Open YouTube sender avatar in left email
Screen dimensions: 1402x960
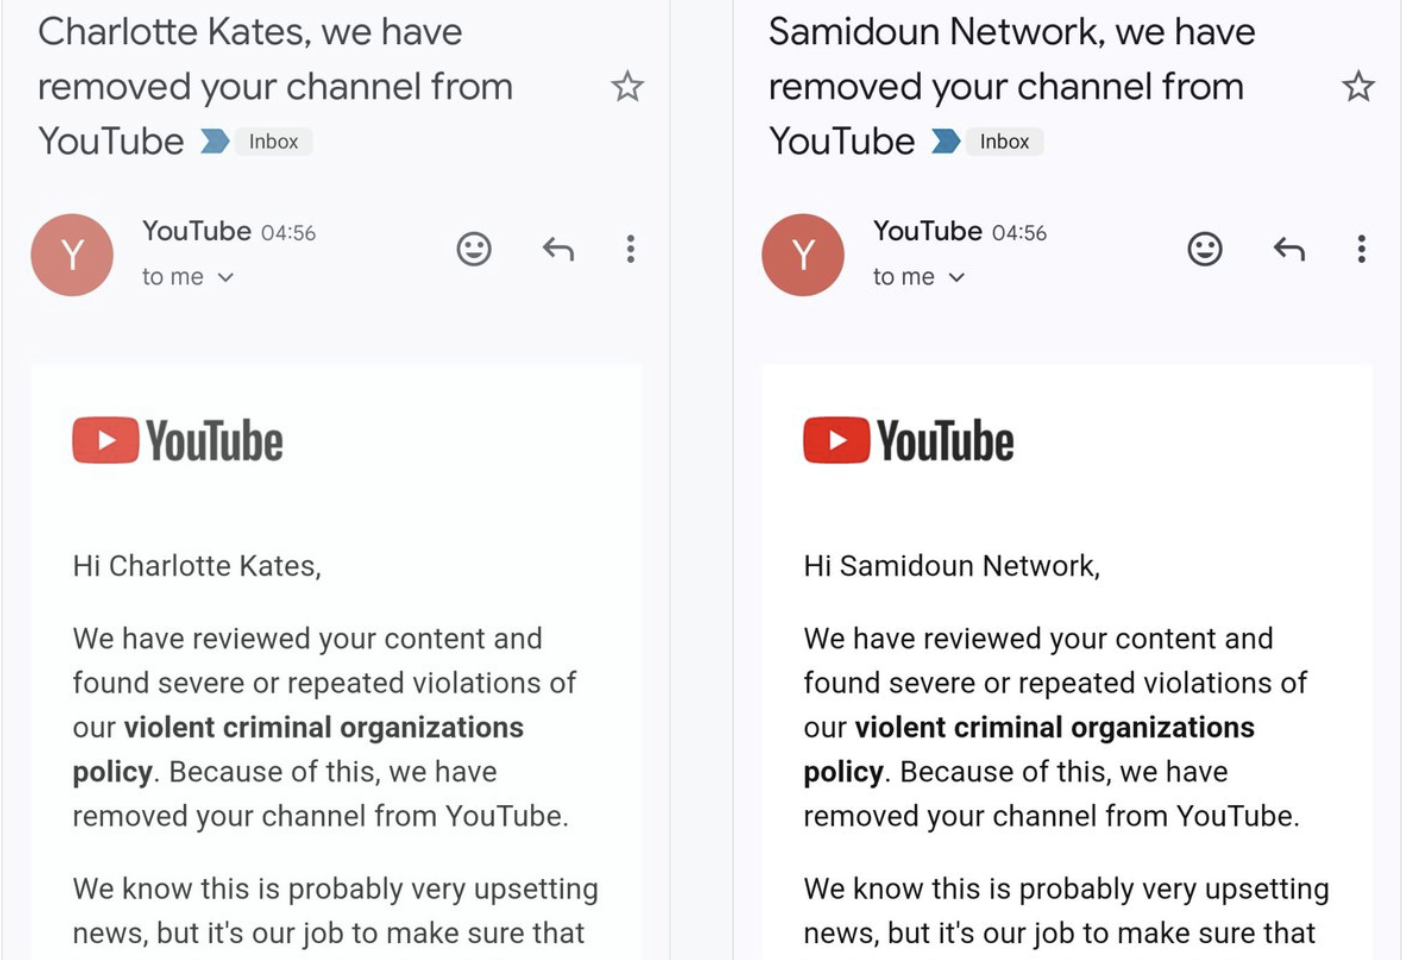tap(72, 255)
